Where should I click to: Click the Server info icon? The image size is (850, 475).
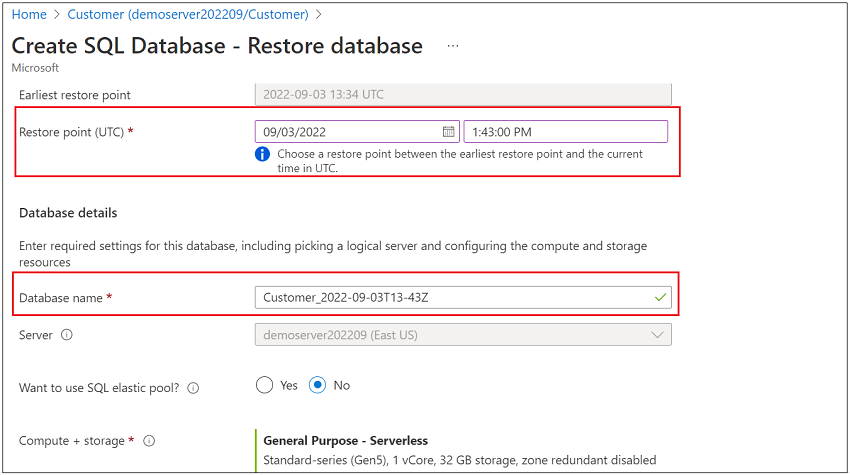67,335
